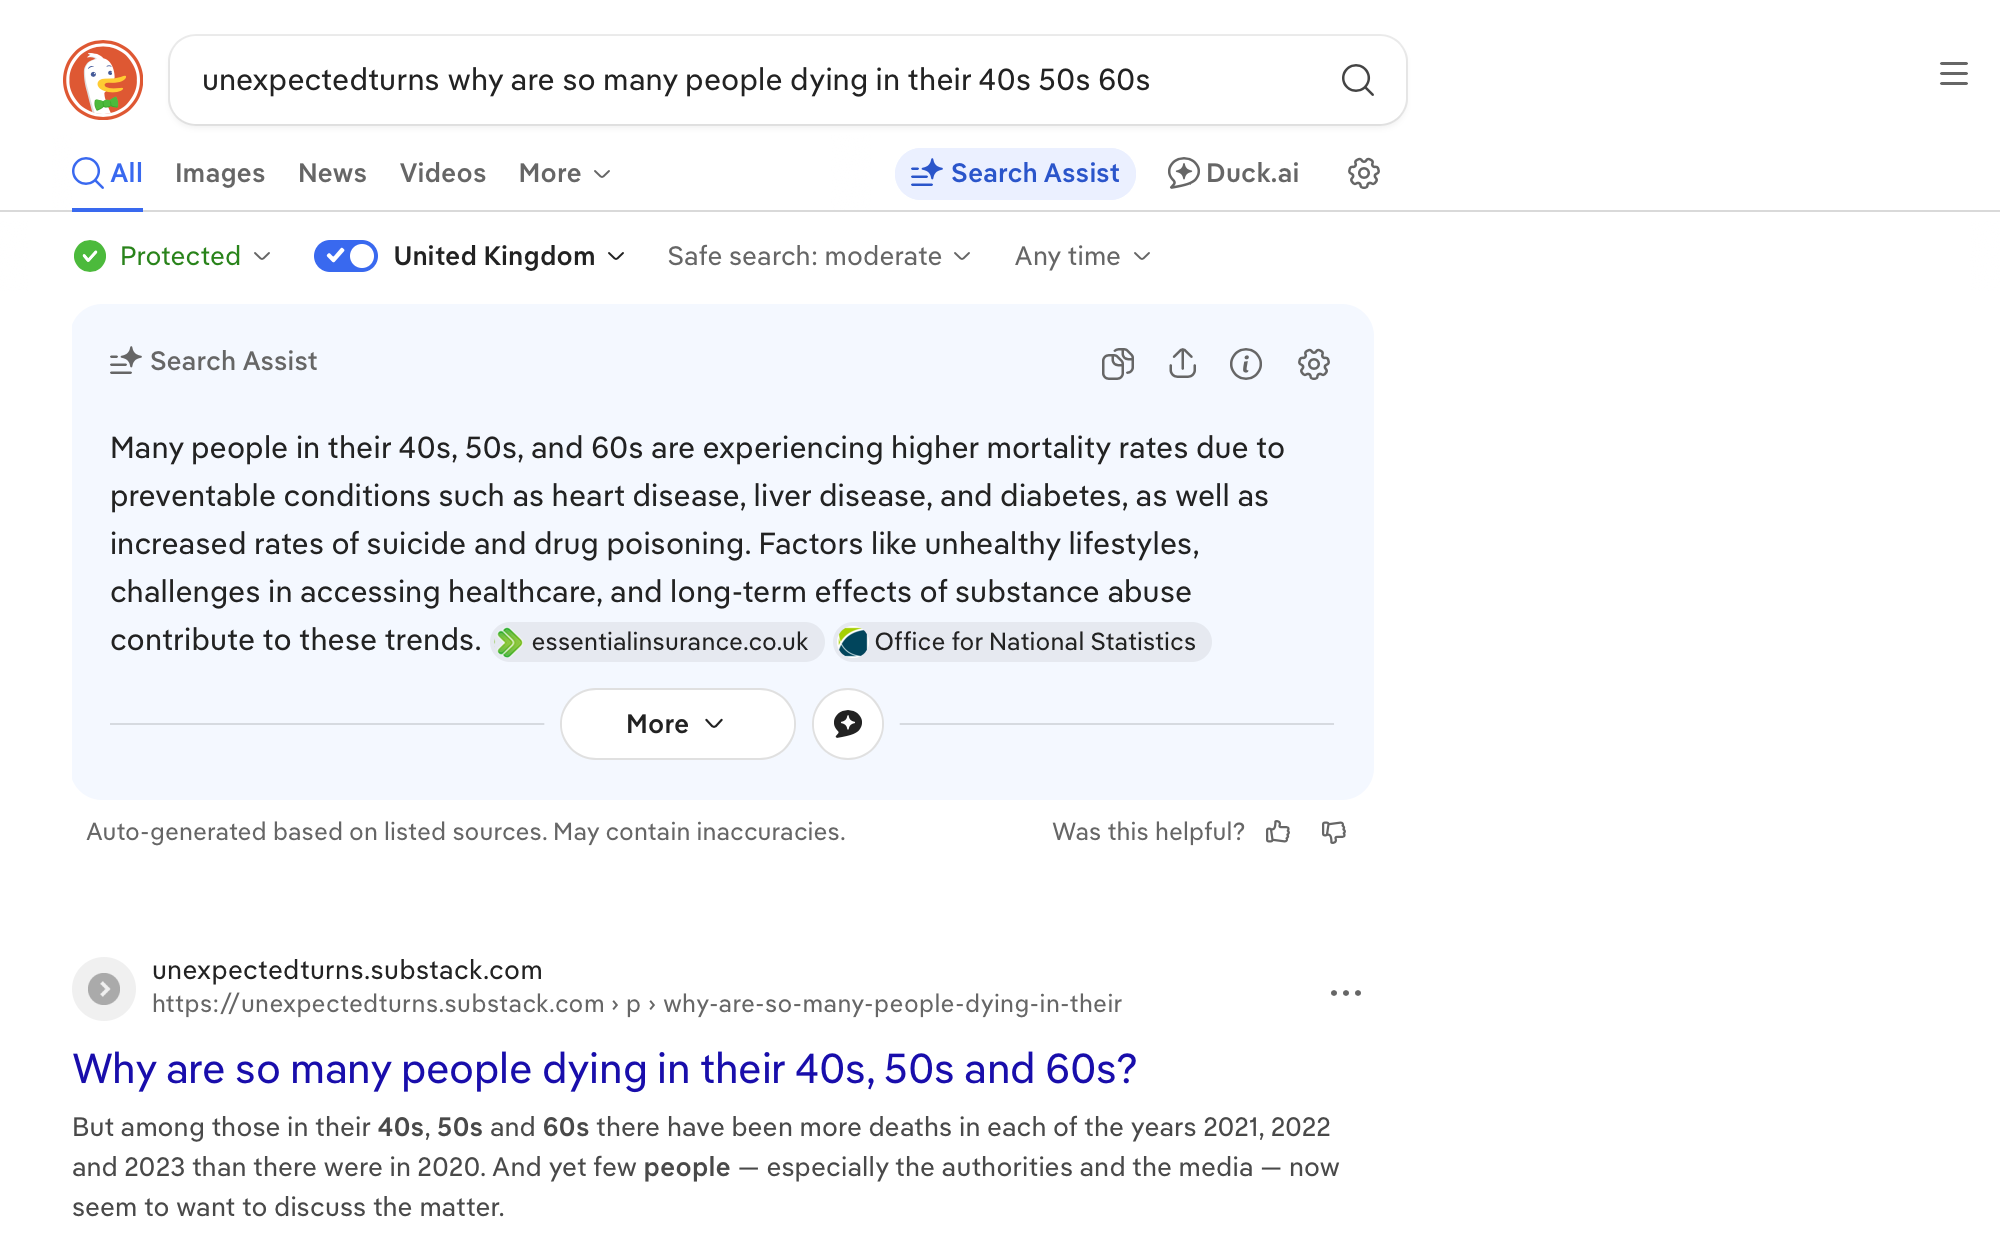Open the hamburger menu icon
The height and width of the screenshot is (1240, 2000).
1953,74
